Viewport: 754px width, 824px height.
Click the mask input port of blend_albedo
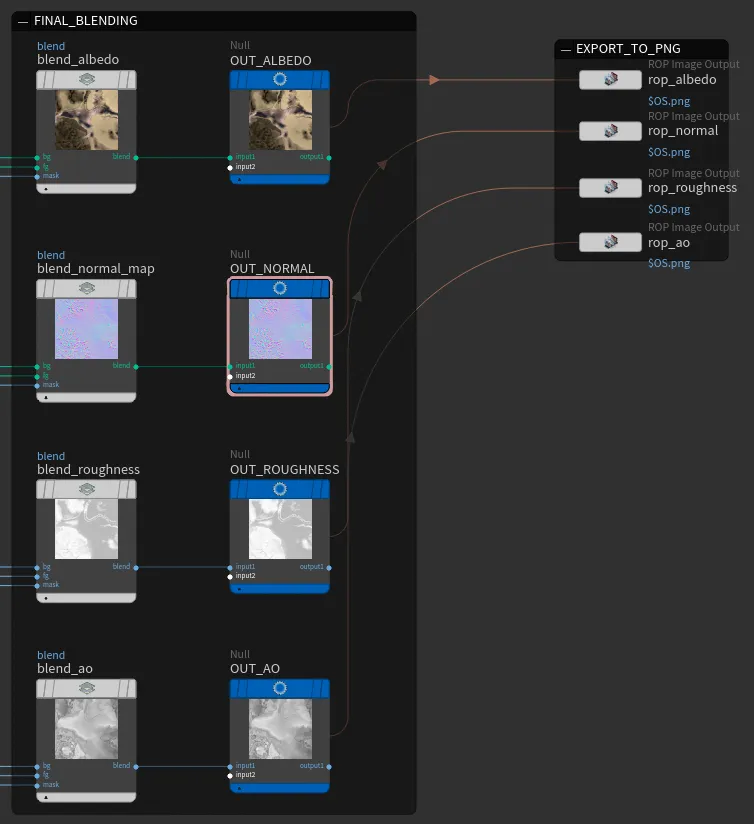[37, 177]
